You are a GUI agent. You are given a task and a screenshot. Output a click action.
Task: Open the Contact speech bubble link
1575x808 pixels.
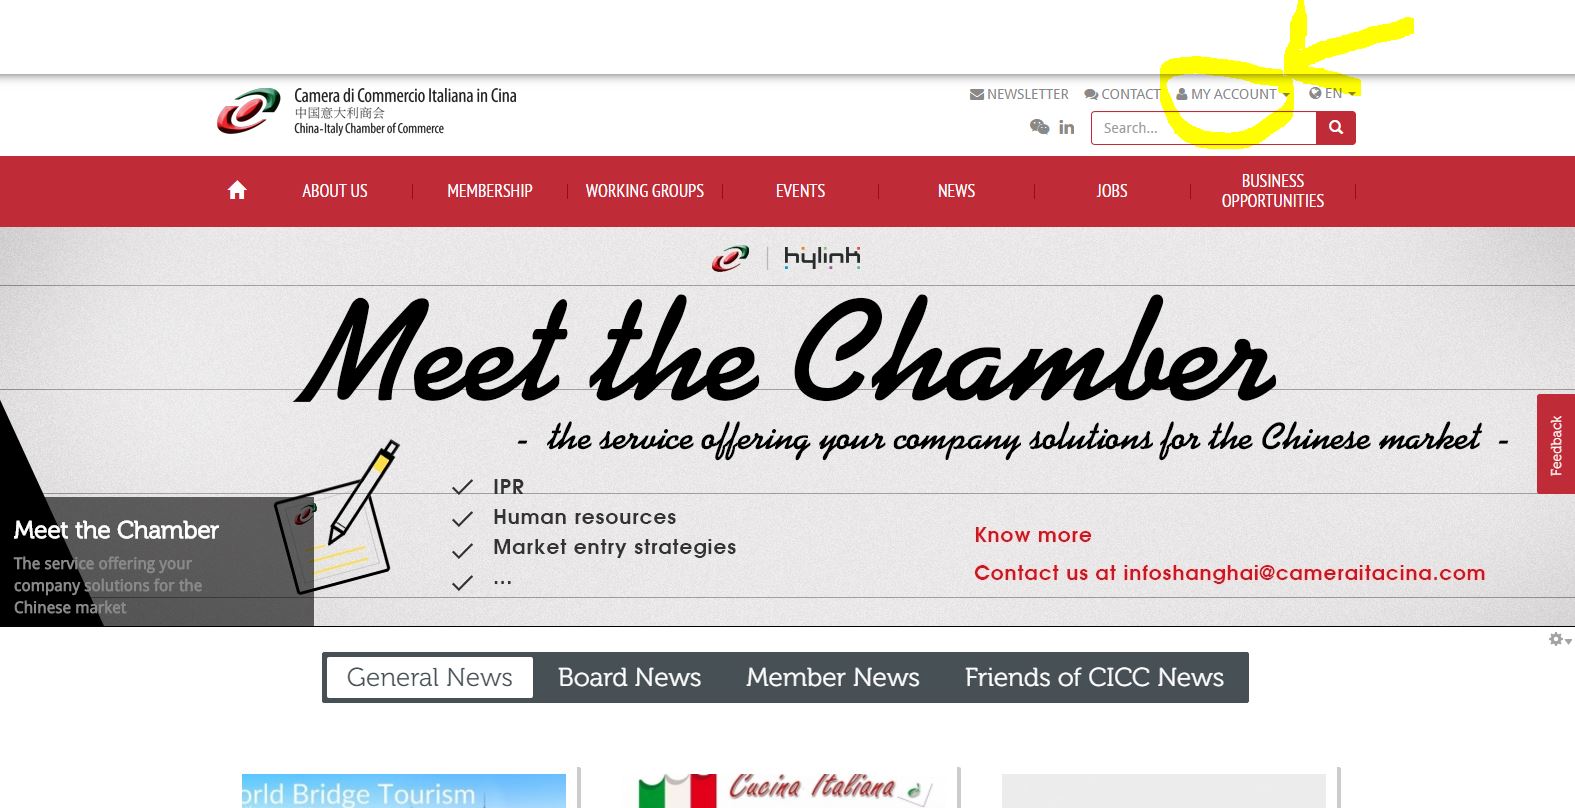pos(1122,94)
